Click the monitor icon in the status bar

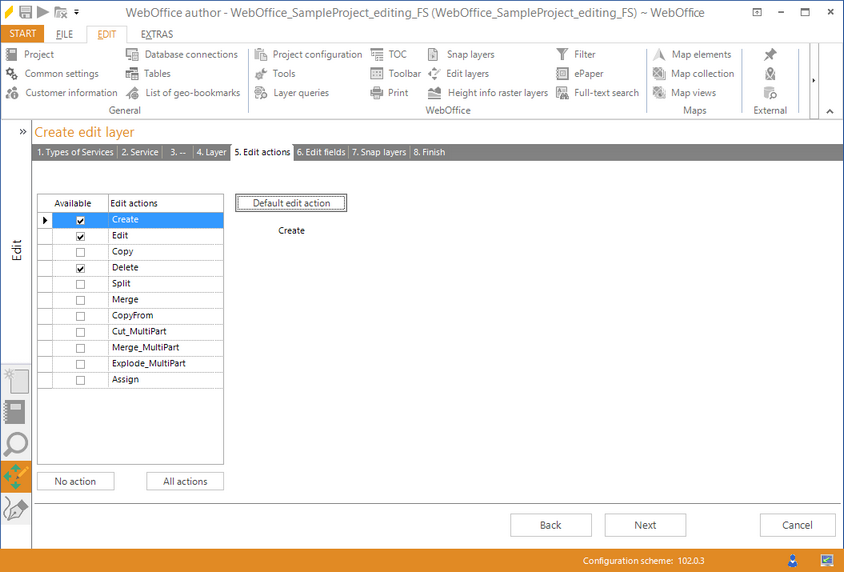pos(827,561)
